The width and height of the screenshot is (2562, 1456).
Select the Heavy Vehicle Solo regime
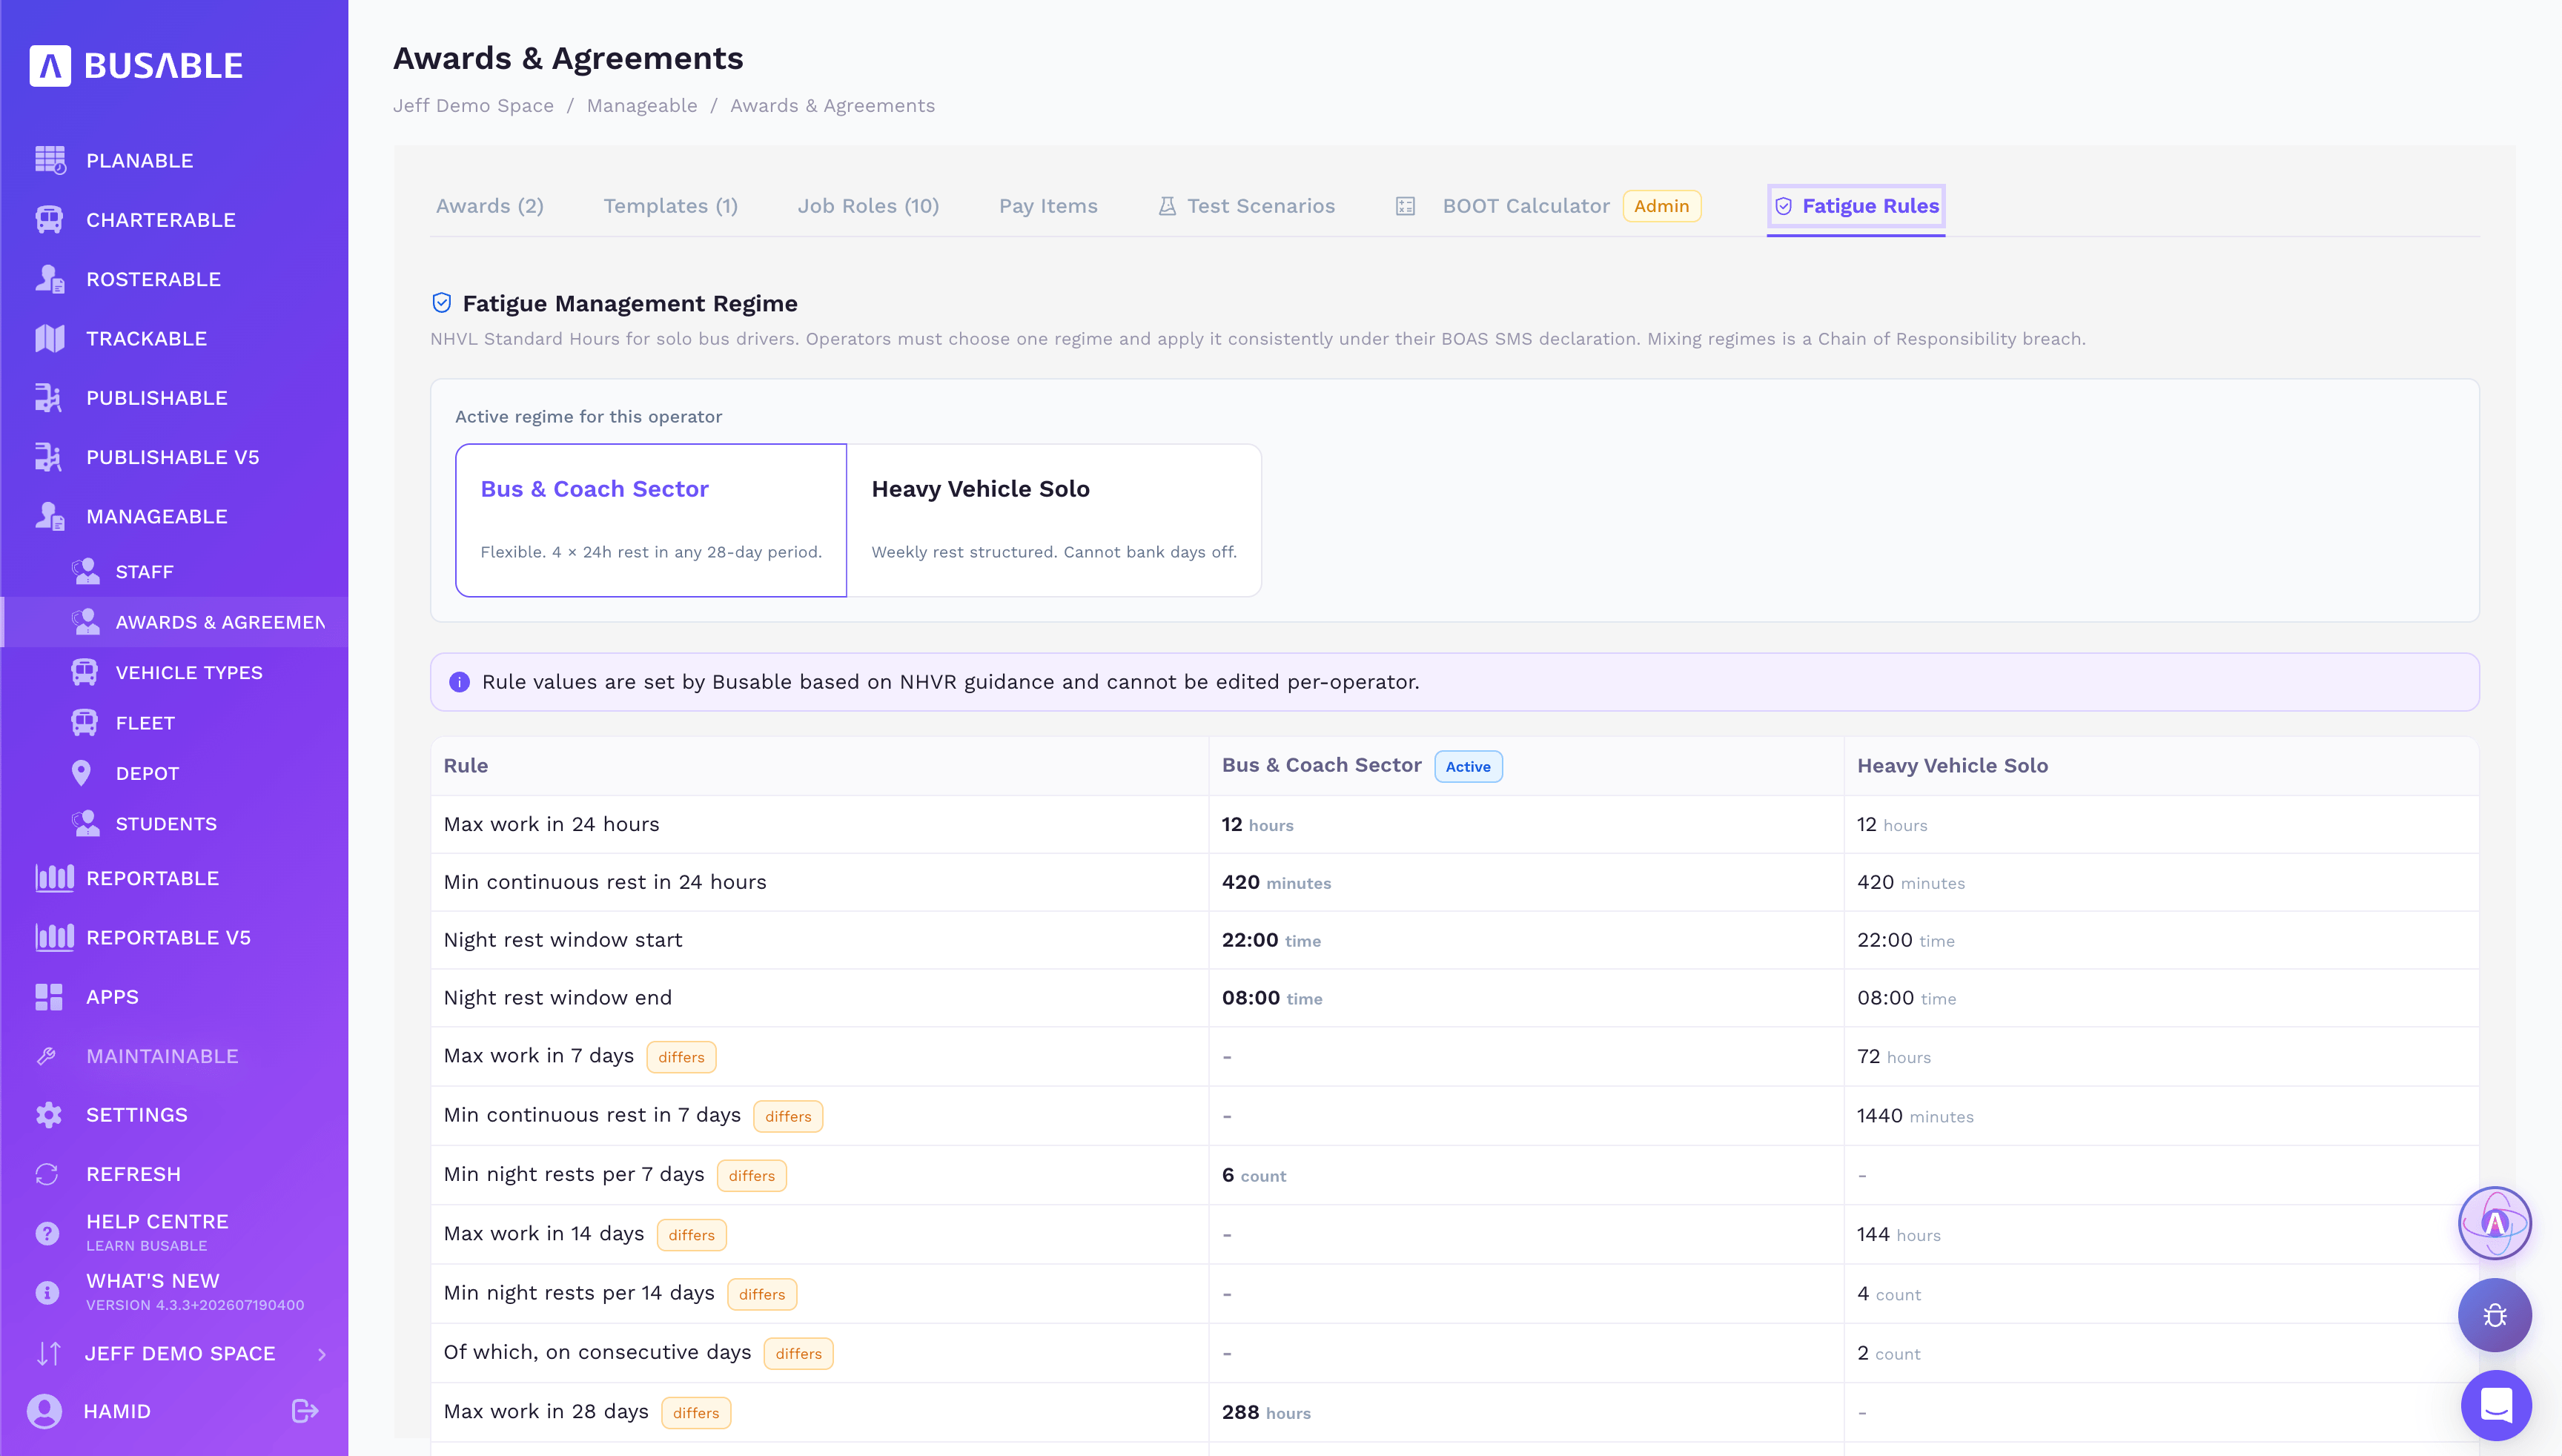[1054, 520]
